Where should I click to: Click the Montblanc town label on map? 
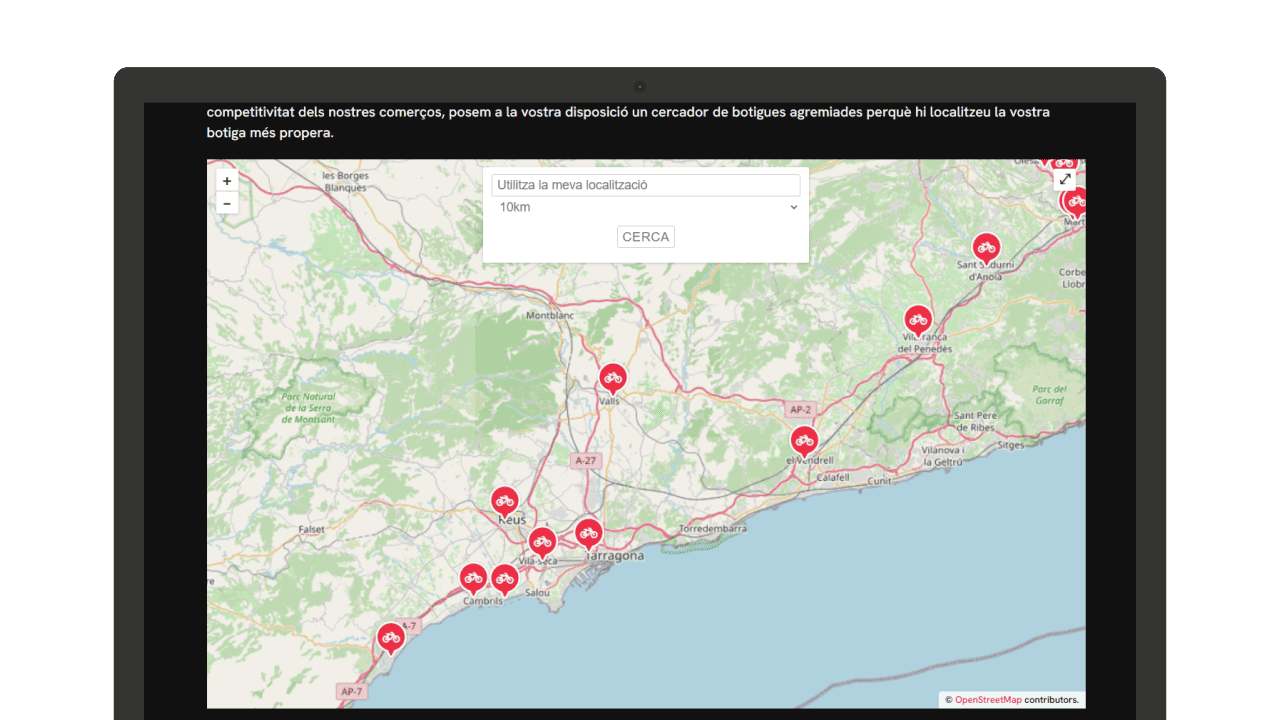(x=551, y=315)
